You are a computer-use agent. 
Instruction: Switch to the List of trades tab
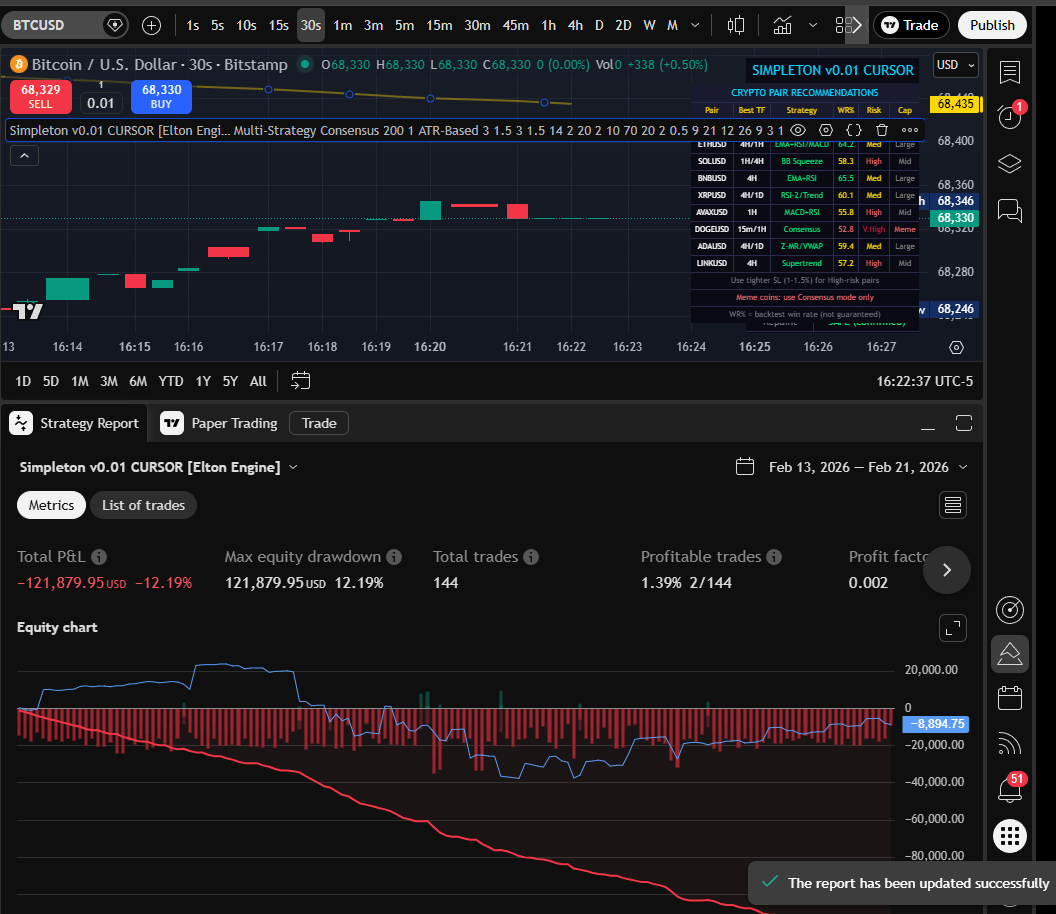point(143,505)
